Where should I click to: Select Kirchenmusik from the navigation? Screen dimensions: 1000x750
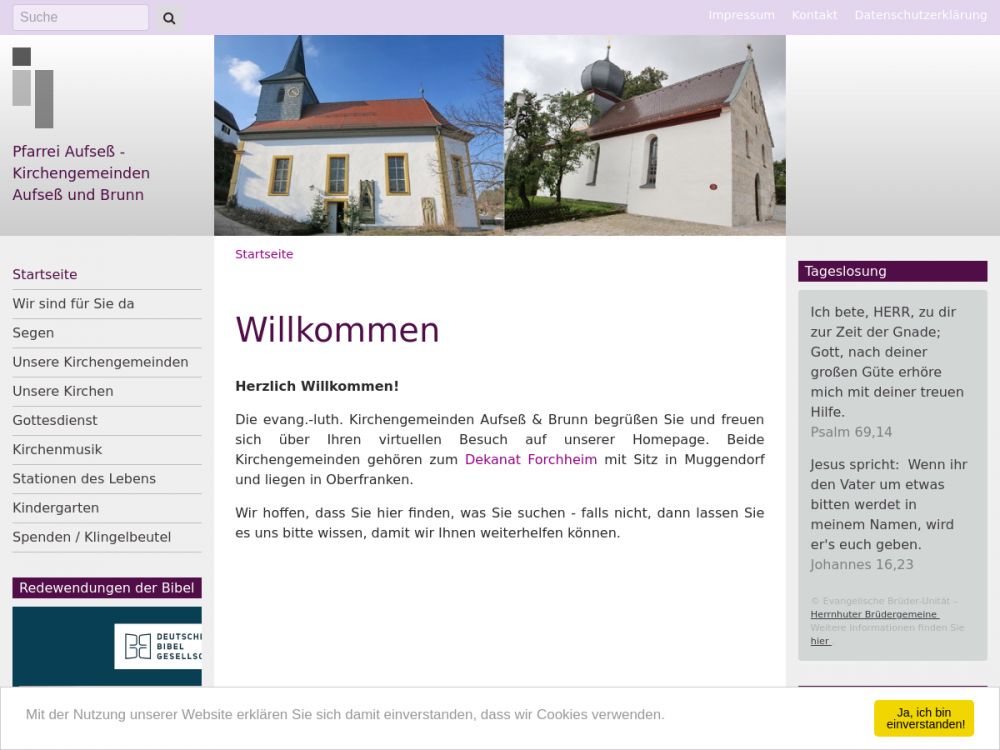pyautogui.click(x=57, y=449)
